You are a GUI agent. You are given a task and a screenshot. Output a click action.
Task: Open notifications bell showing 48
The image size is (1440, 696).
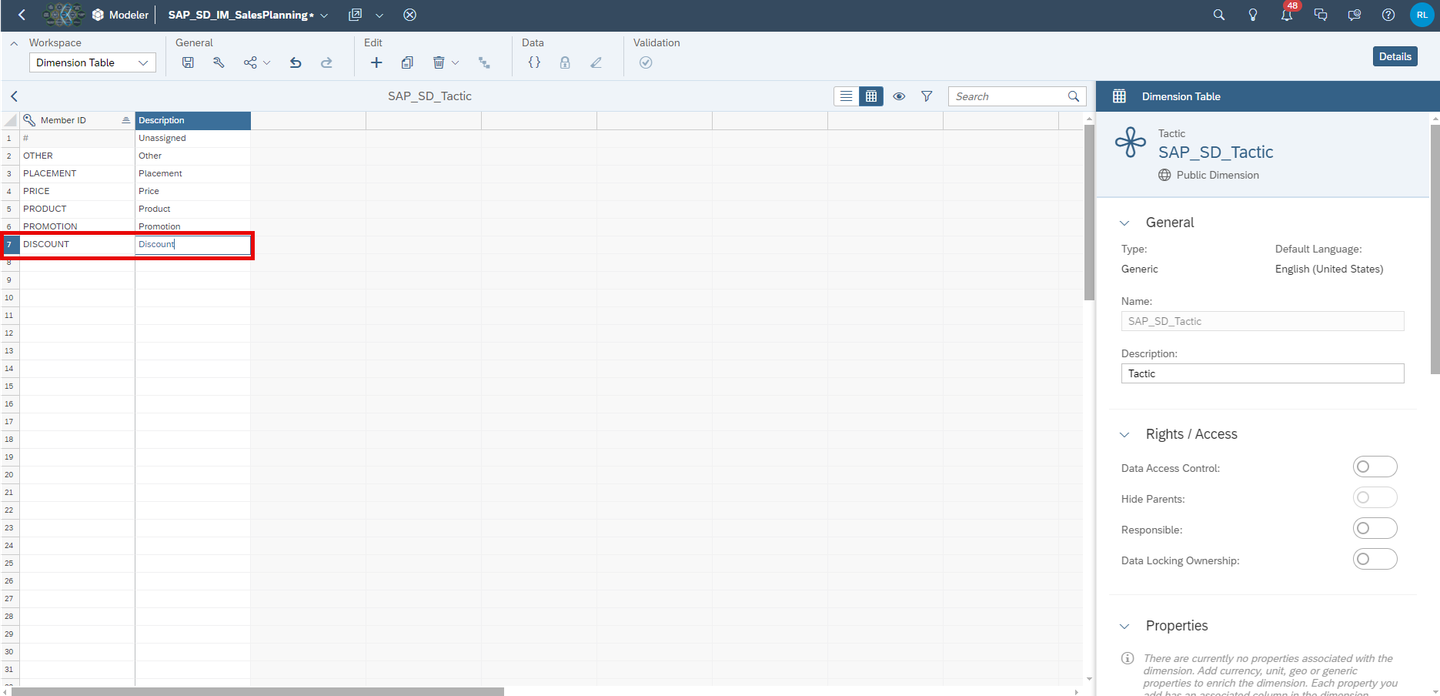pos(1288,14)
